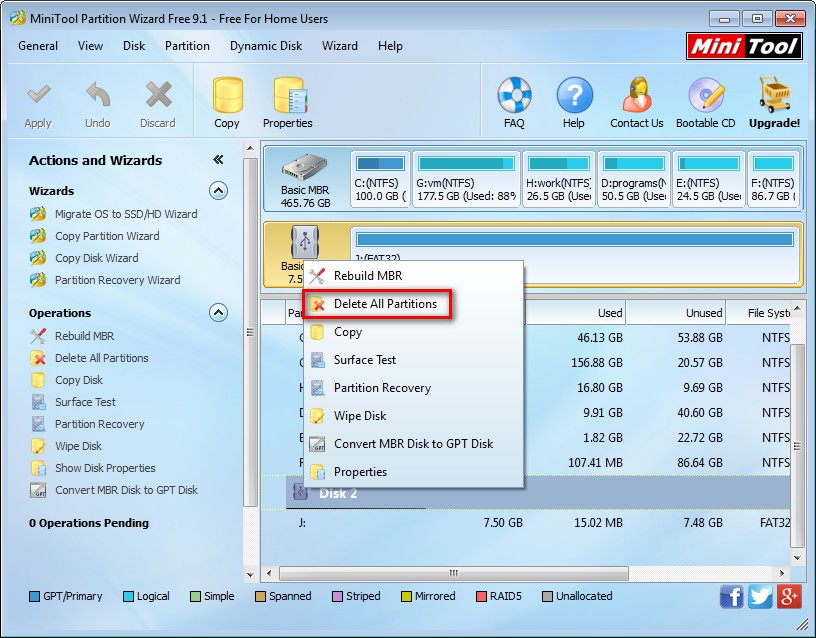
Task: Click Delete All Partitions in Operations panel
Action: tap(101, 358)
